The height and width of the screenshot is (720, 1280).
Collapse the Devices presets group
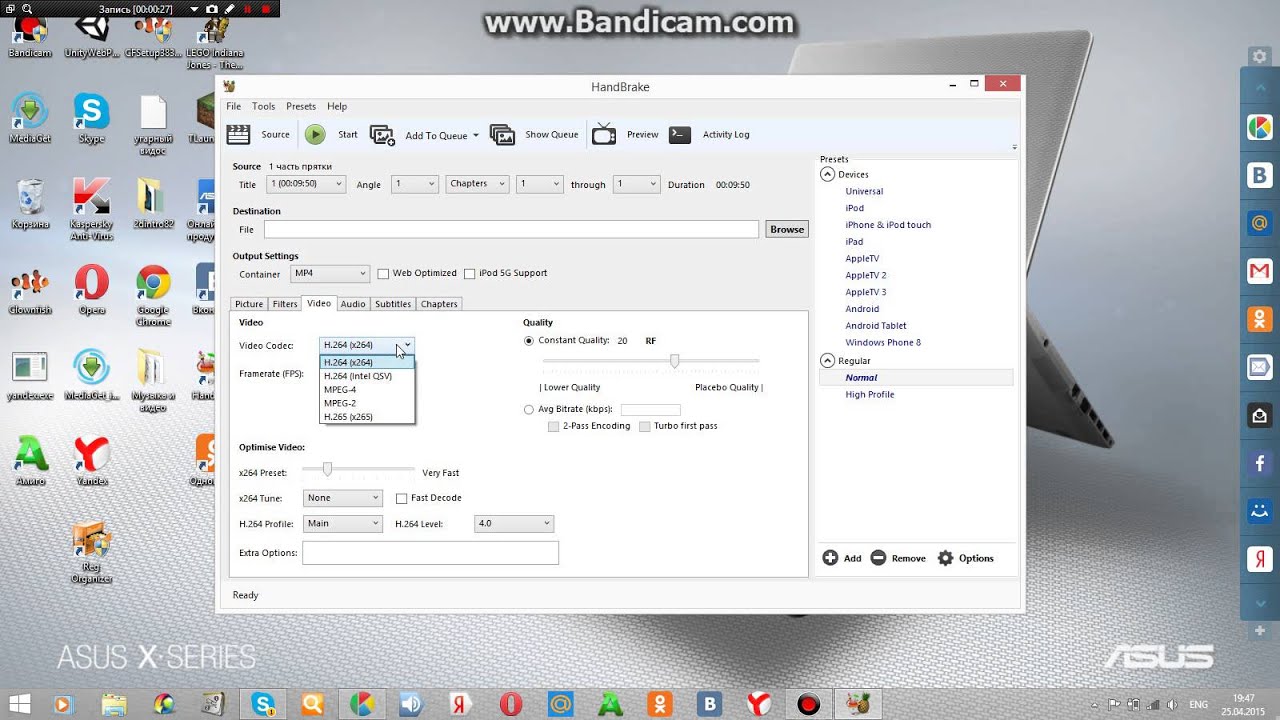click(827, 174)
